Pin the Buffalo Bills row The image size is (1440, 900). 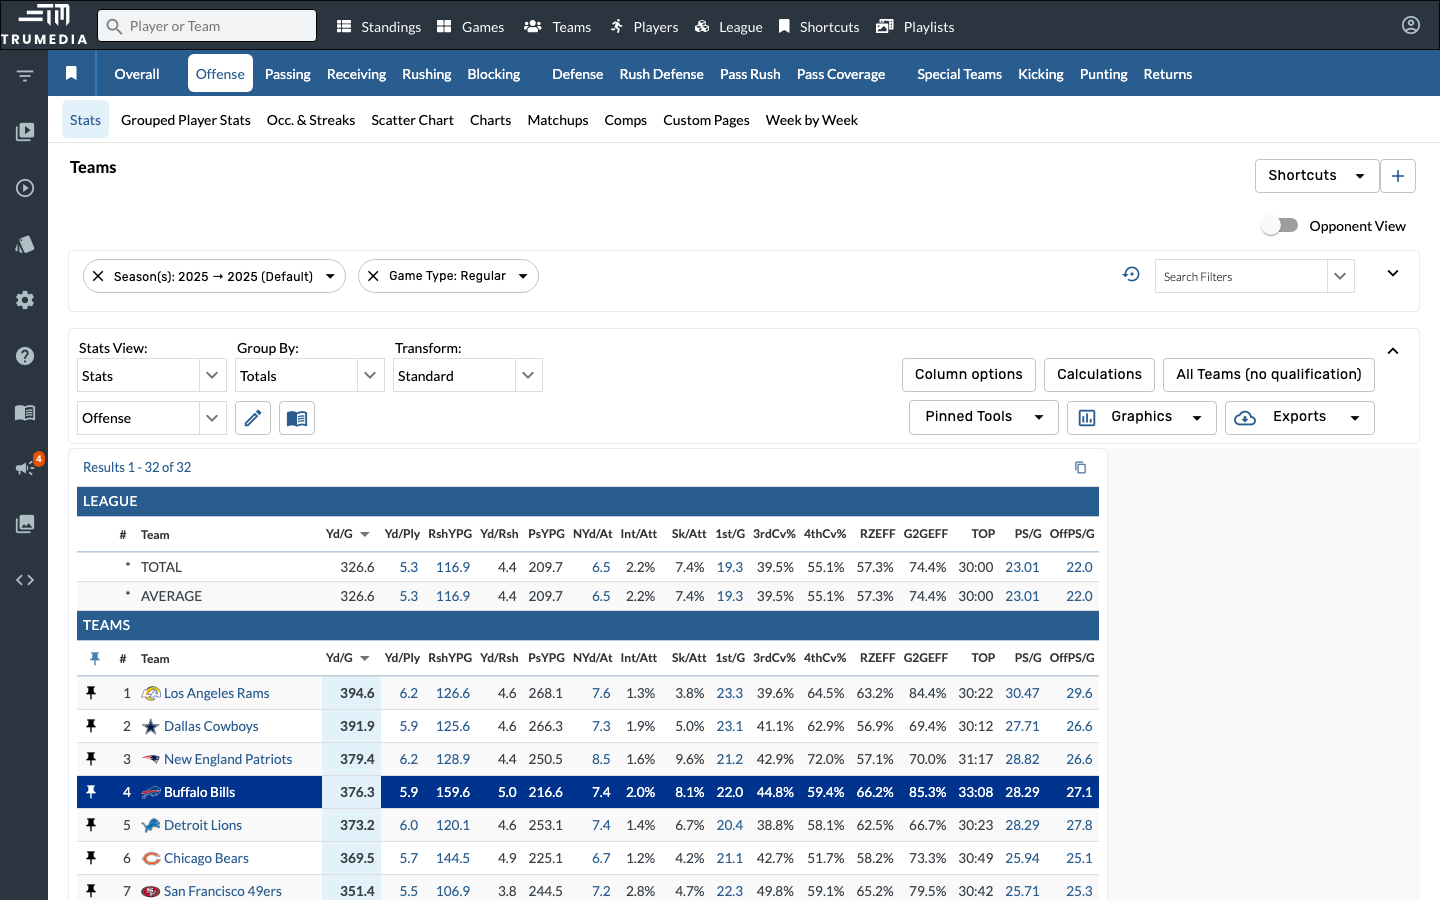[x=91, y=792]
